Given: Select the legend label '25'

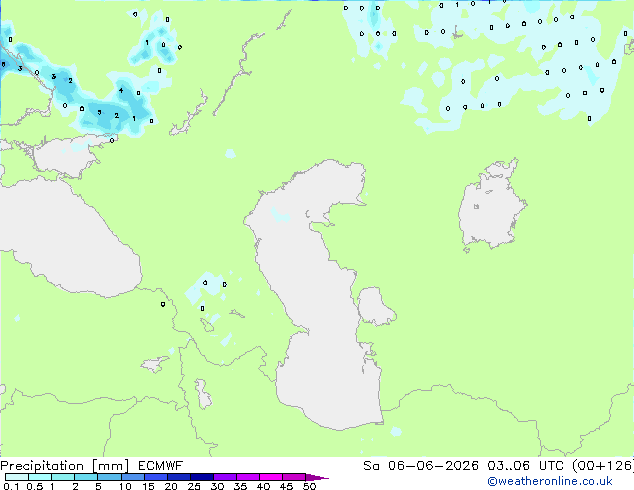Looking at the screenshot, I should pos(194,486).
